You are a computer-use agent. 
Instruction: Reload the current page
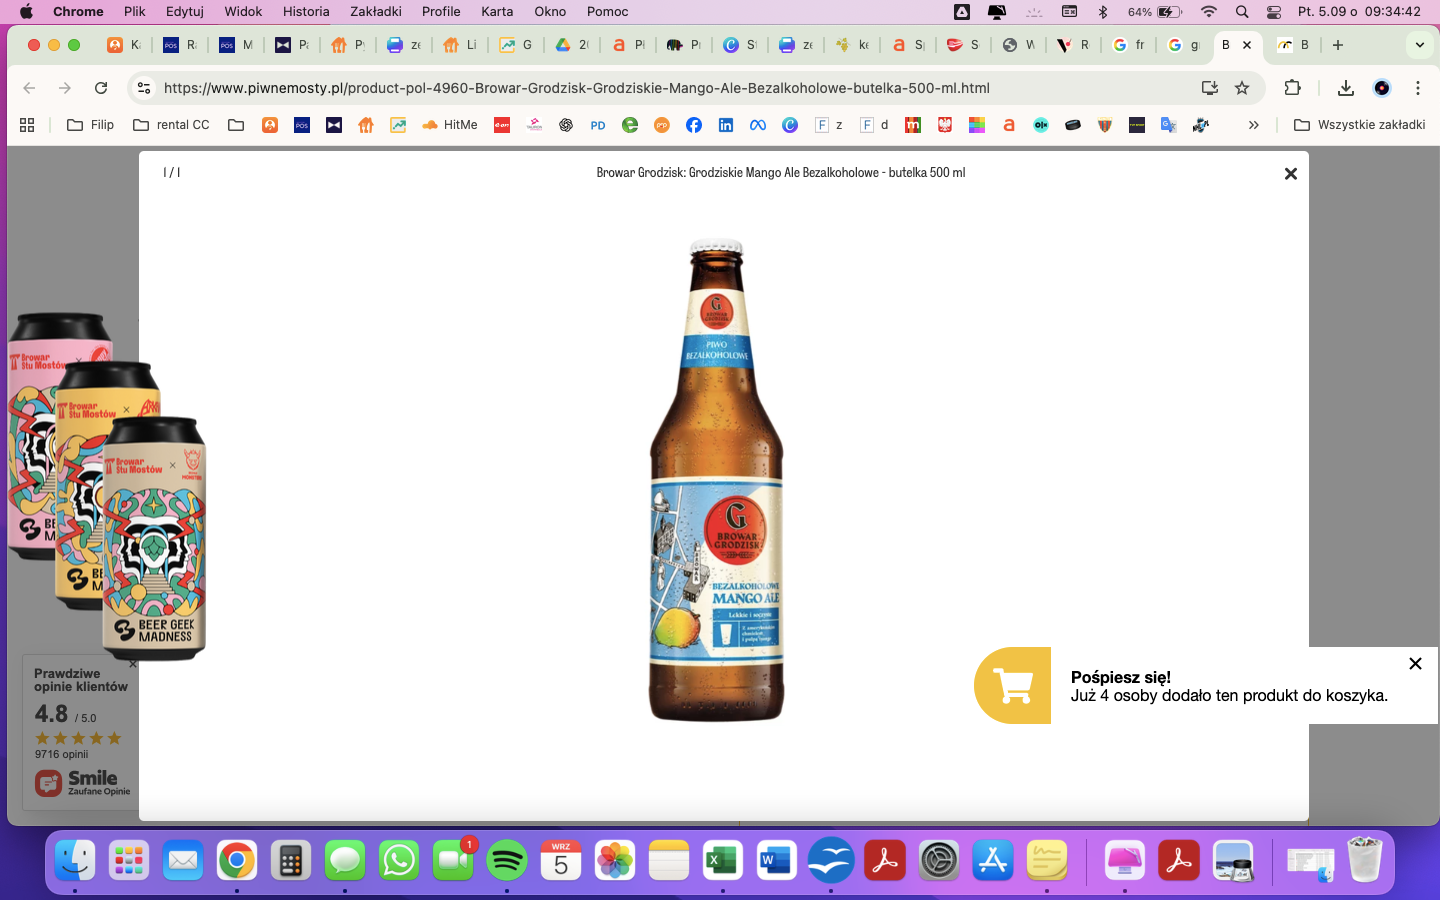[101, 88]
